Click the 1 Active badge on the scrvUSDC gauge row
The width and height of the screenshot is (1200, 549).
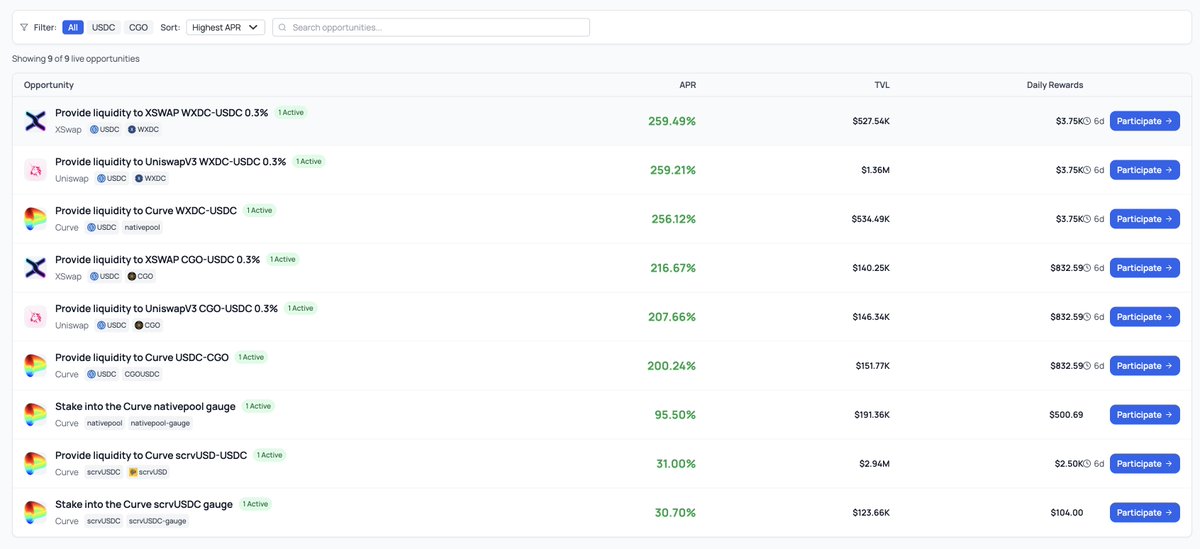(256, 504)
